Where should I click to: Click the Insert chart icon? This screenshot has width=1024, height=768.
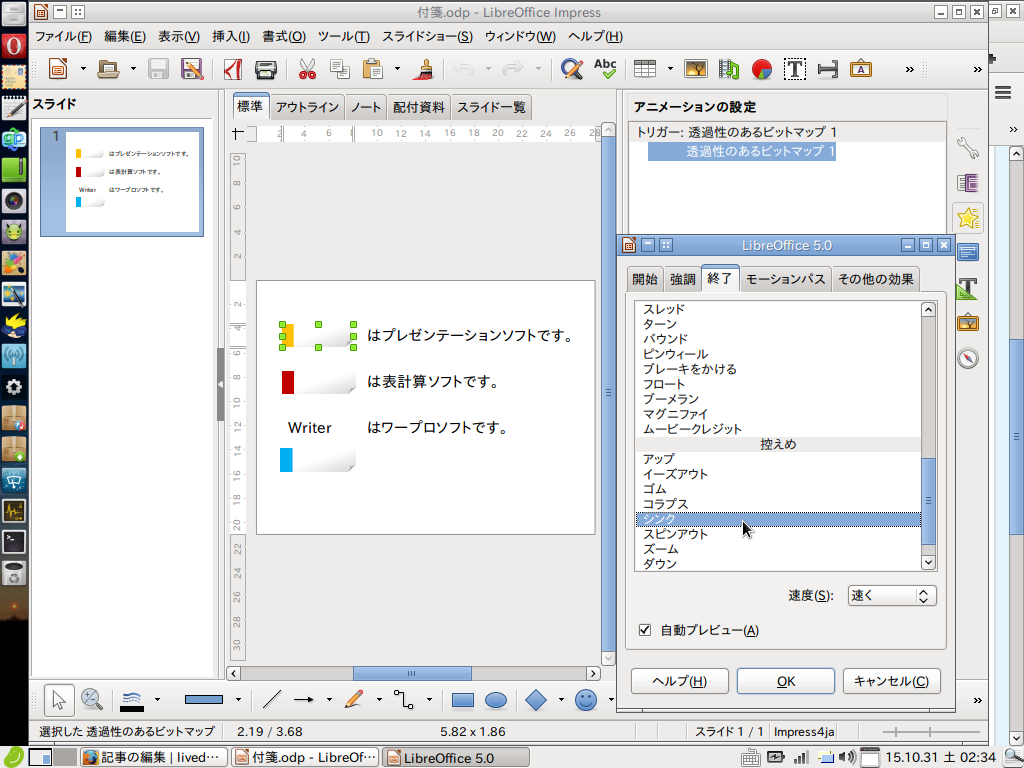(x=762, y=69)
